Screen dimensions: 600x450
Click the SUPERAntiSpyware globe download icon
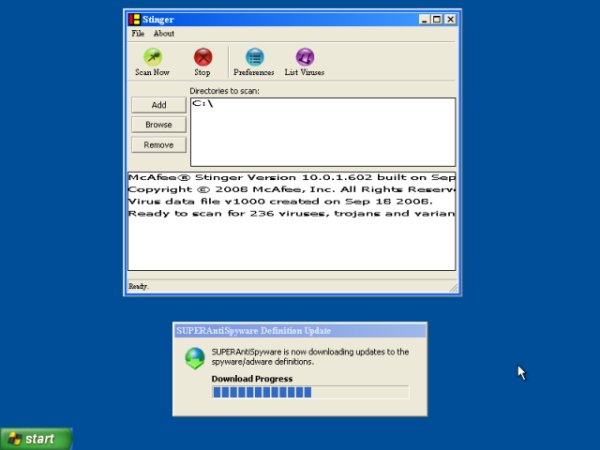pos(195,358)
